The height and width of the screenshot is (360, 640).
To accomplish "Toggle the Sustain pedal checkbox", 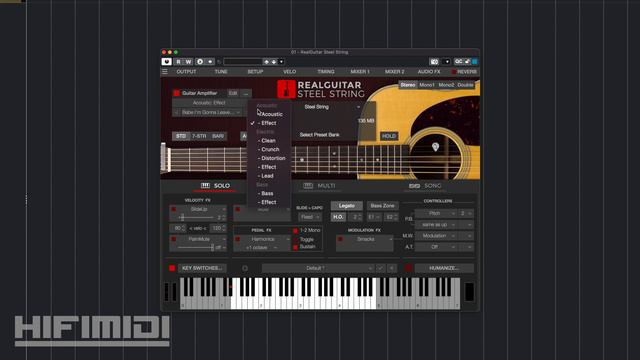I will [x=296, y=247].
